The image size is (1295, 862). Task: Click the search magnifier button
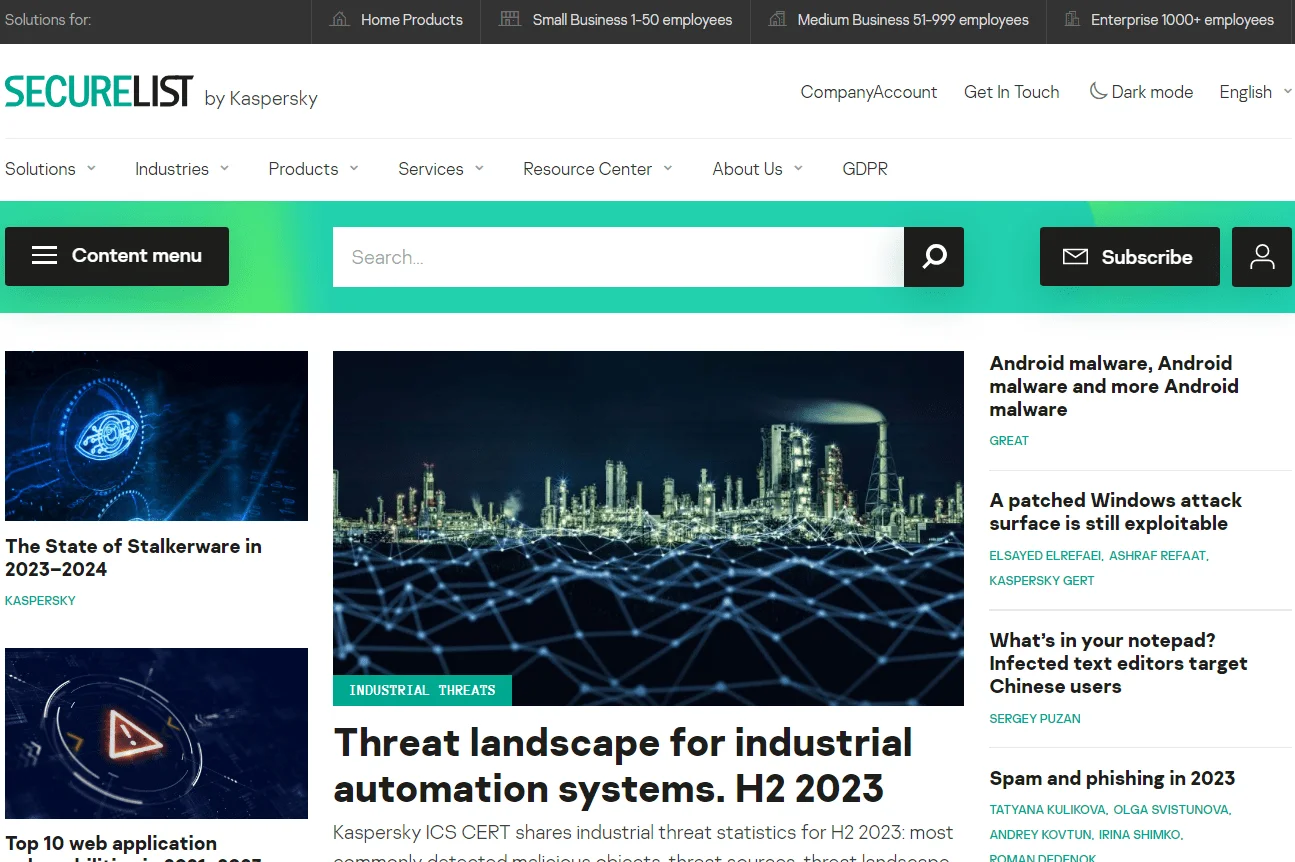934,257
